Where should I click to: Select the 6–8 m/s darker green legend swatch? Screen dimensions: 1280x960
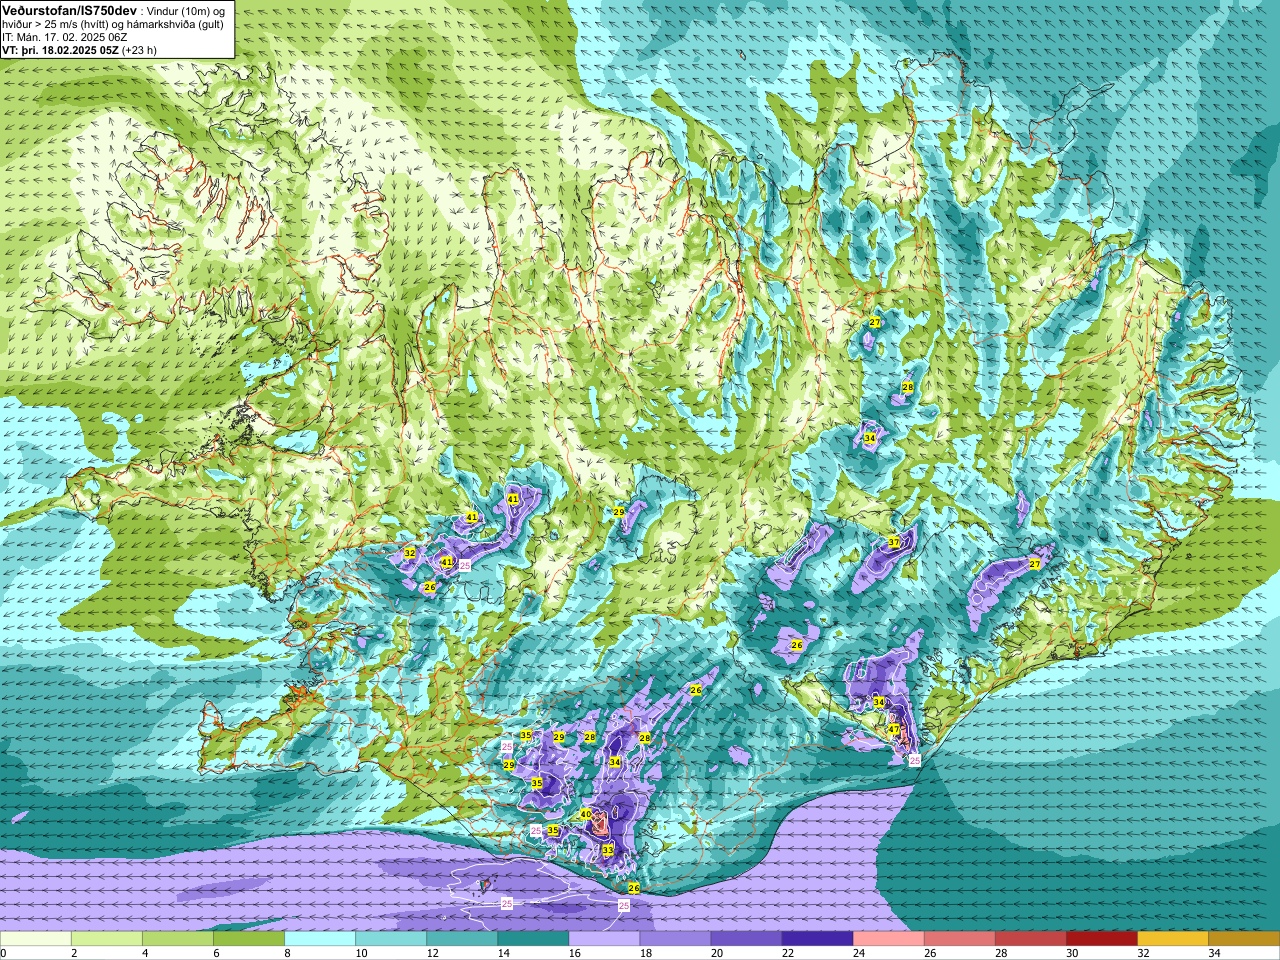pyautogui.click(x=249, y=939)
